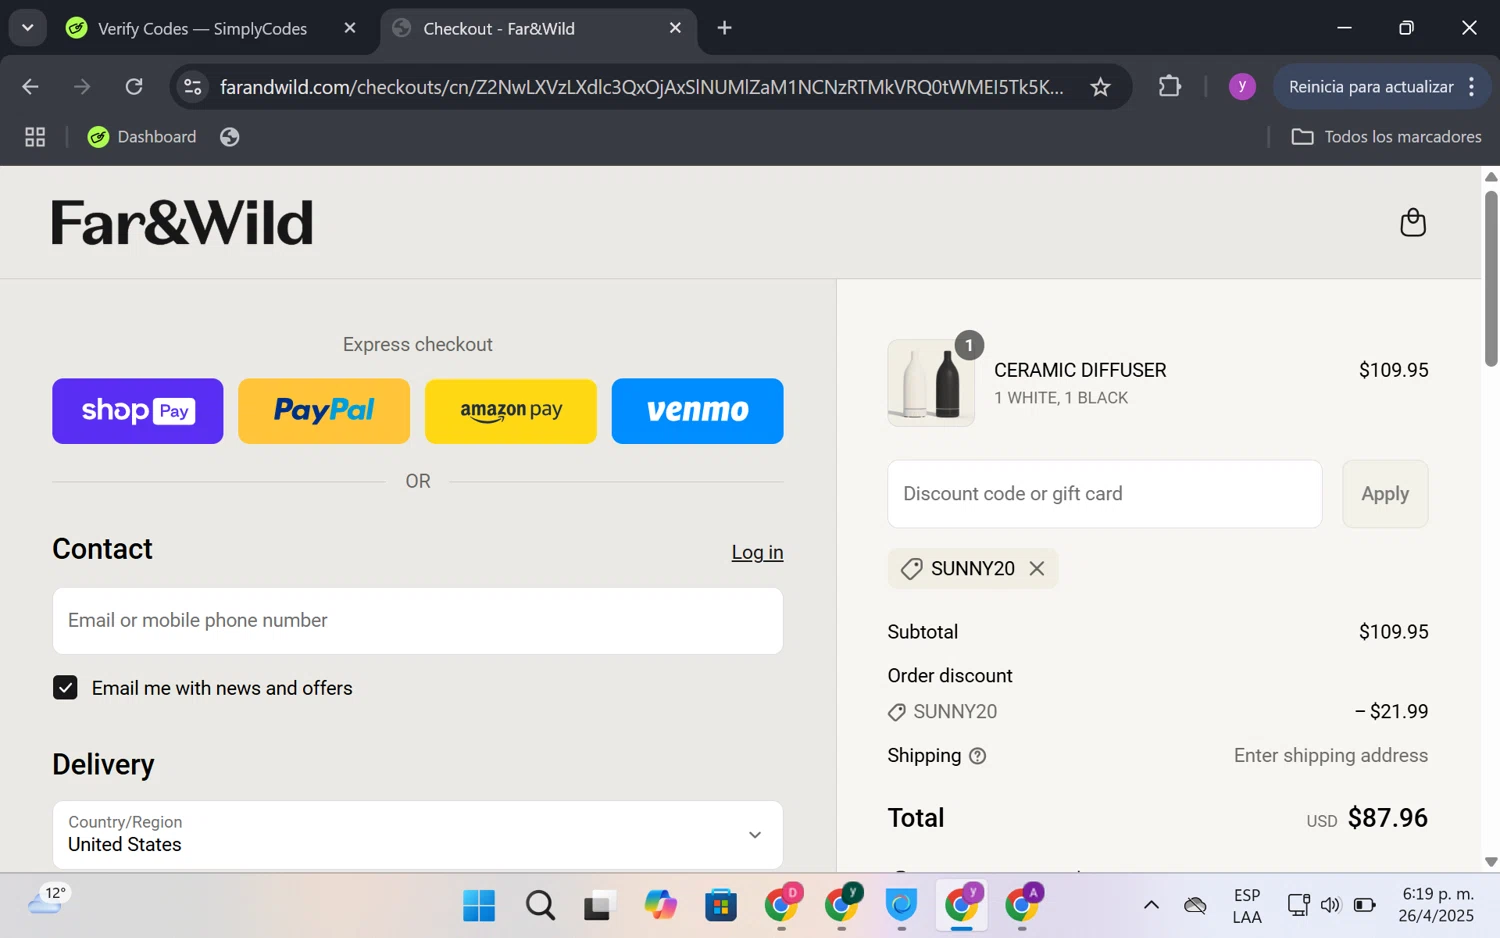1500x938 pixels.
Task: Click the page vertical scrollbar
Action: coord(1491,278)
